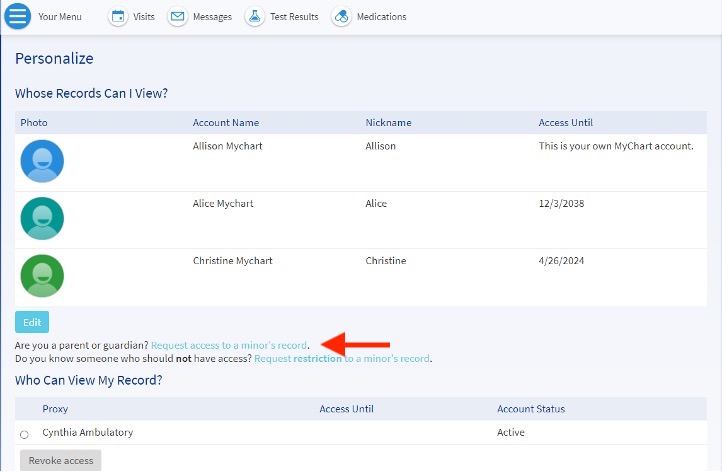Click the Visits calendar icon
The image size is (722, 472).
pyautogui.click(x=118, y=17)
